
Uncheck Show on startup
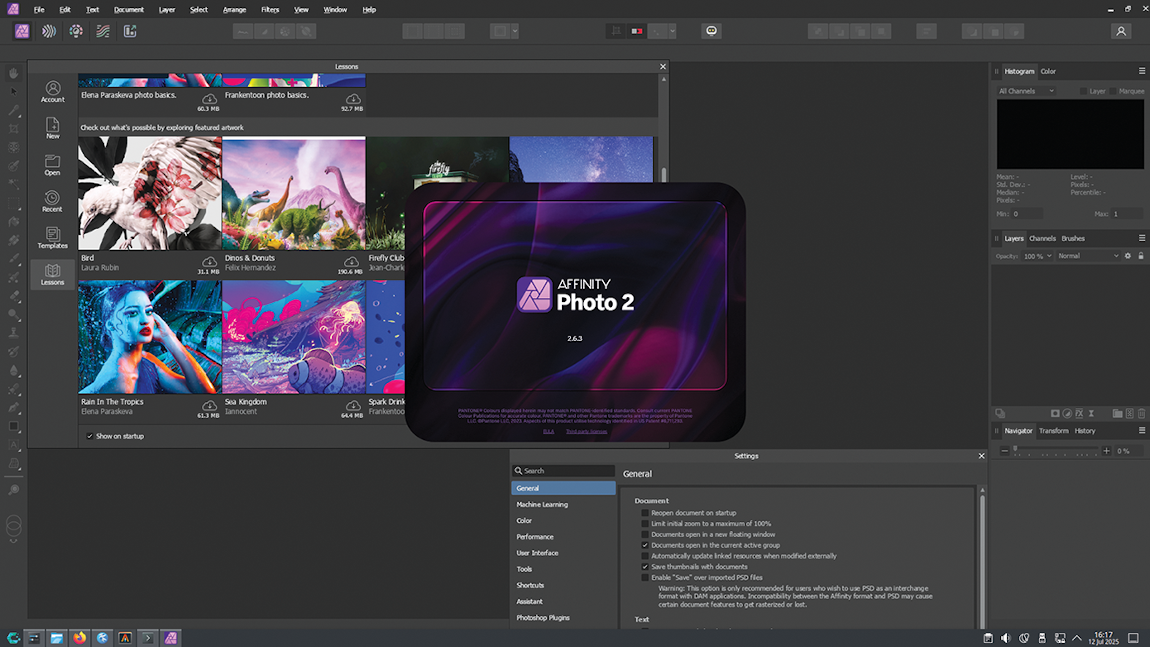coord(90,436)
